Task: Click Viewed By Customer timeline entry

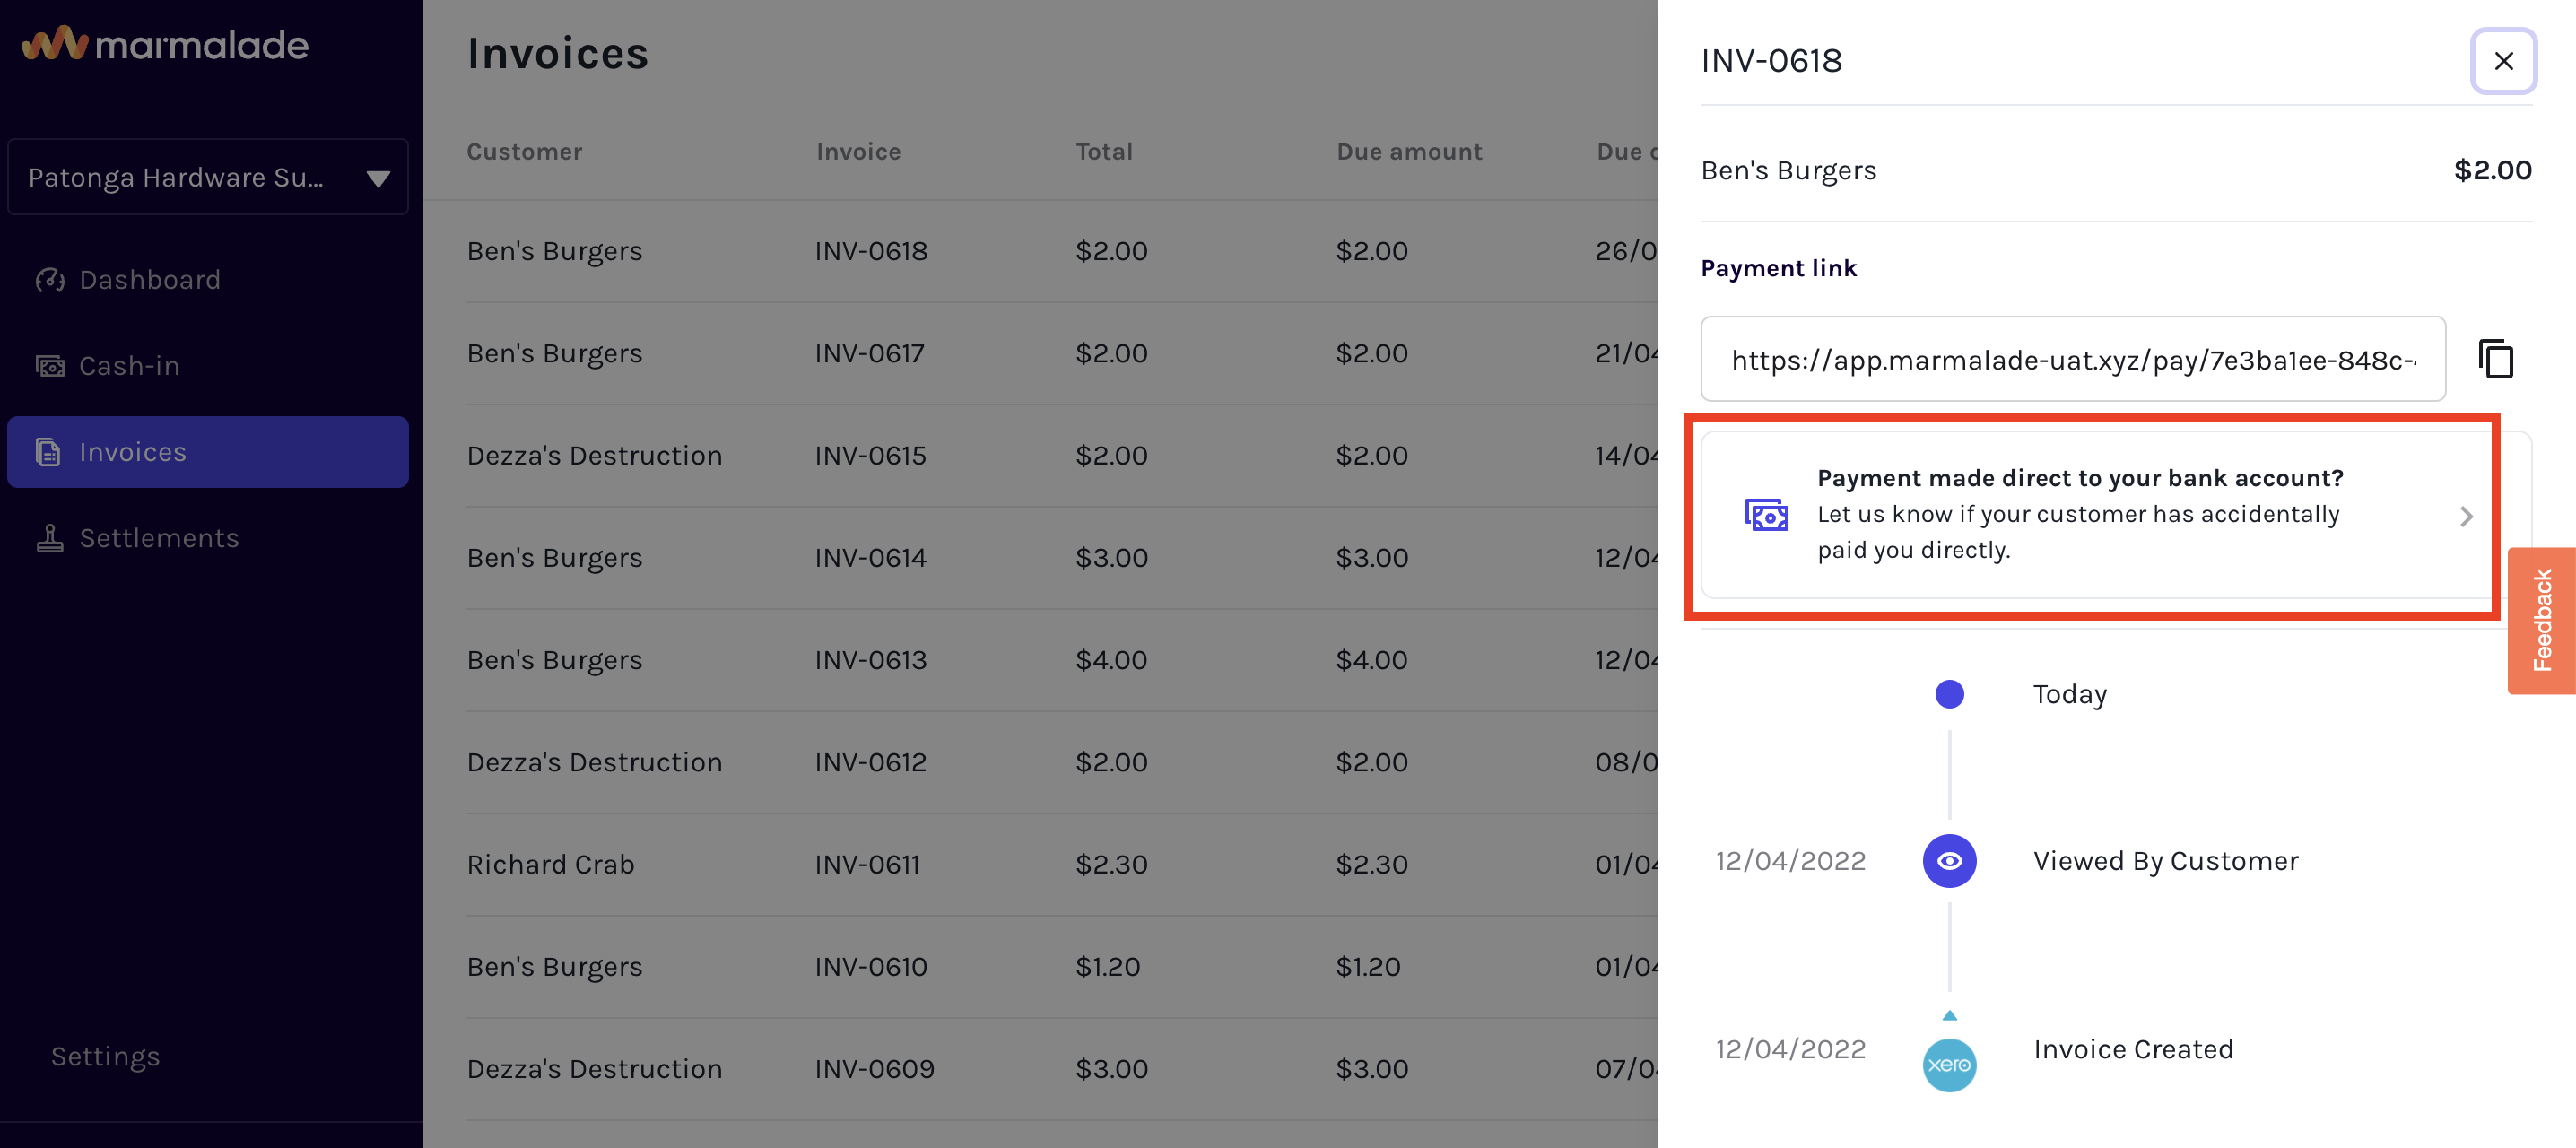Action: click(2165, 860)
